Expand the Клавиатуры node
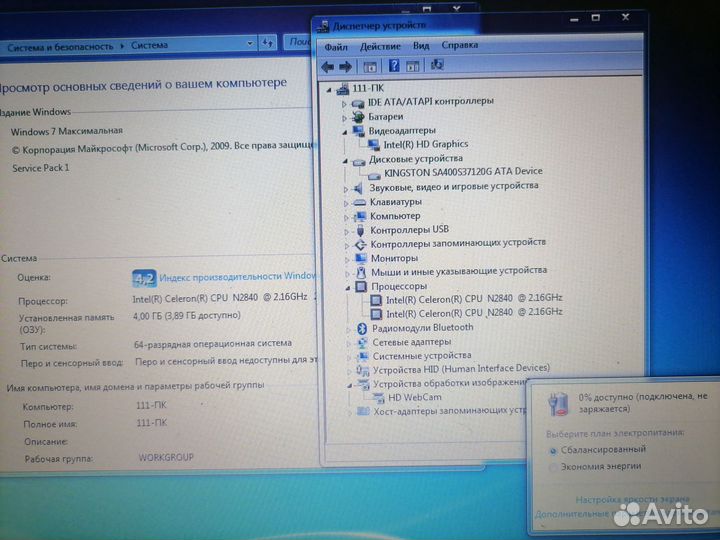This screenshot has height=540, width=720. coord(346,203)
